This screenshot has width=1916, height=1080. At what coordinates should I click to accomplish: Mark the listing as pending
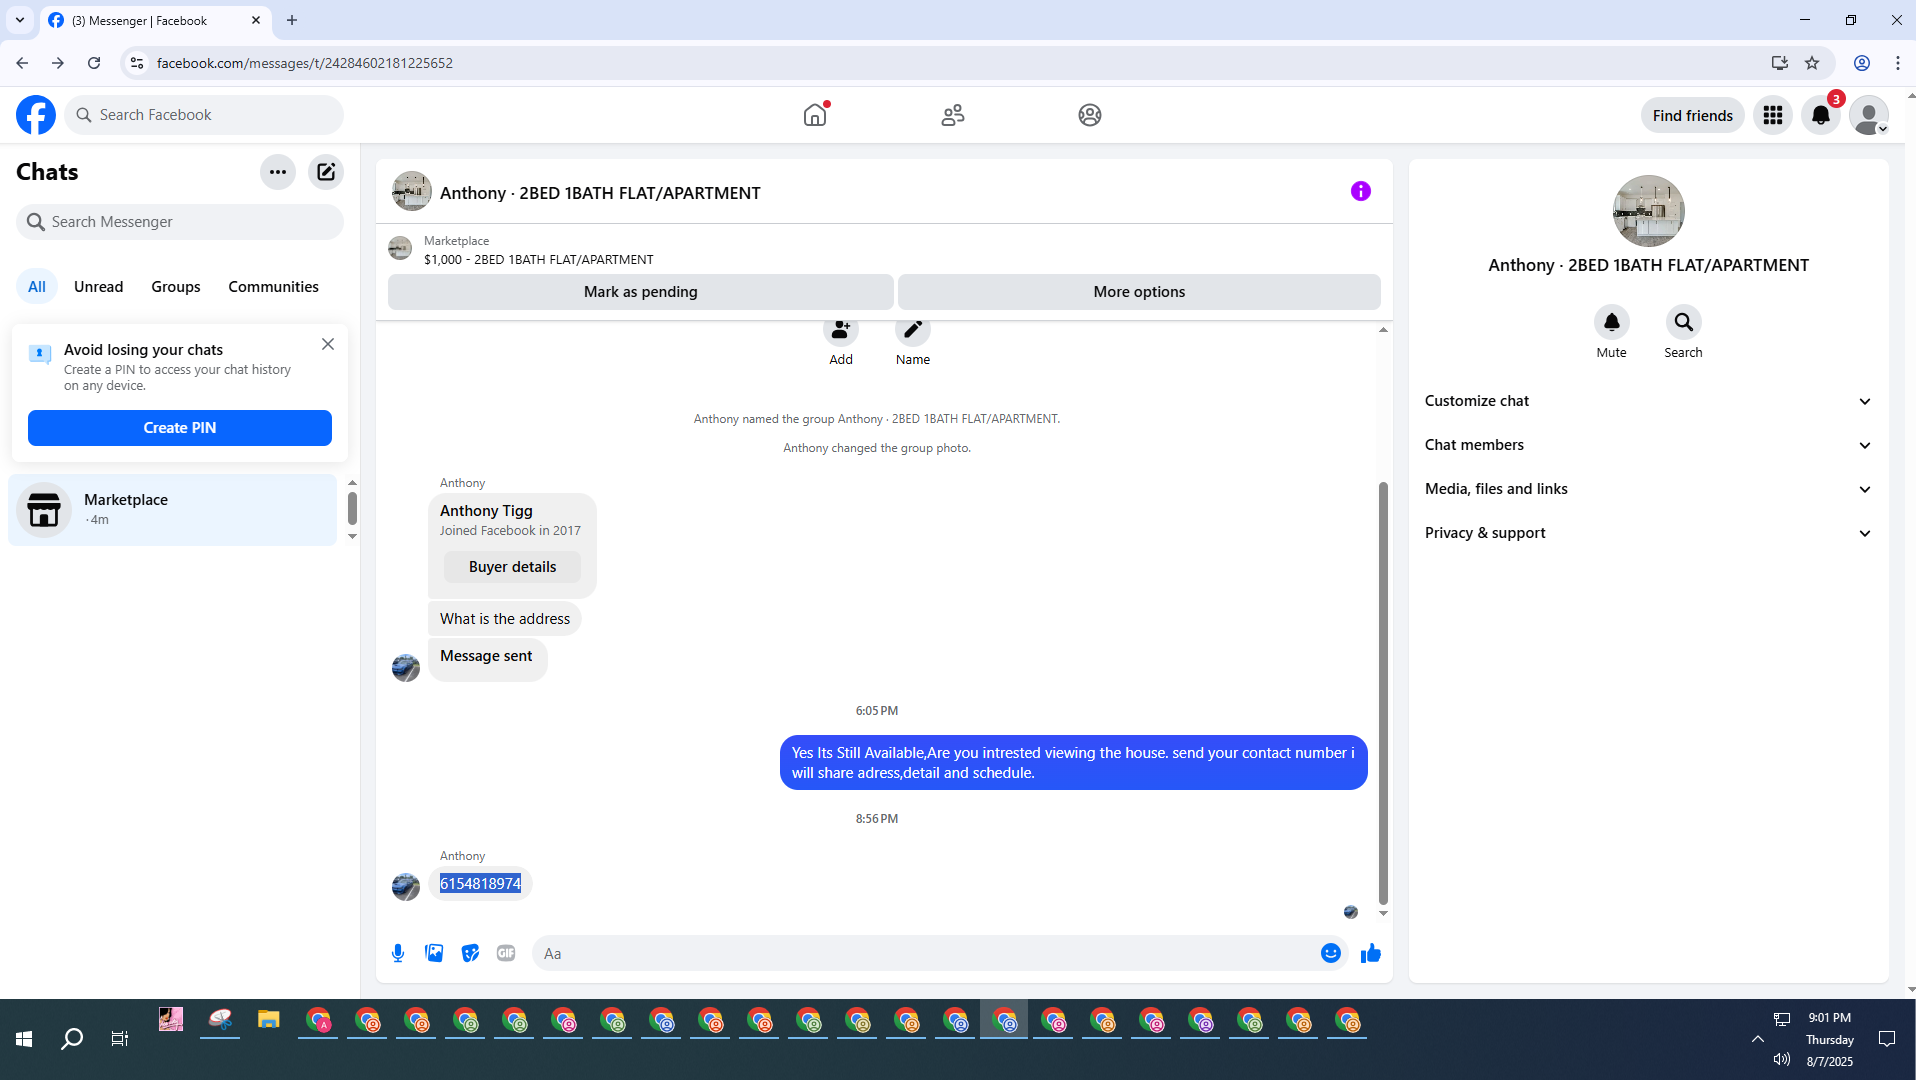tap(641, 292)
